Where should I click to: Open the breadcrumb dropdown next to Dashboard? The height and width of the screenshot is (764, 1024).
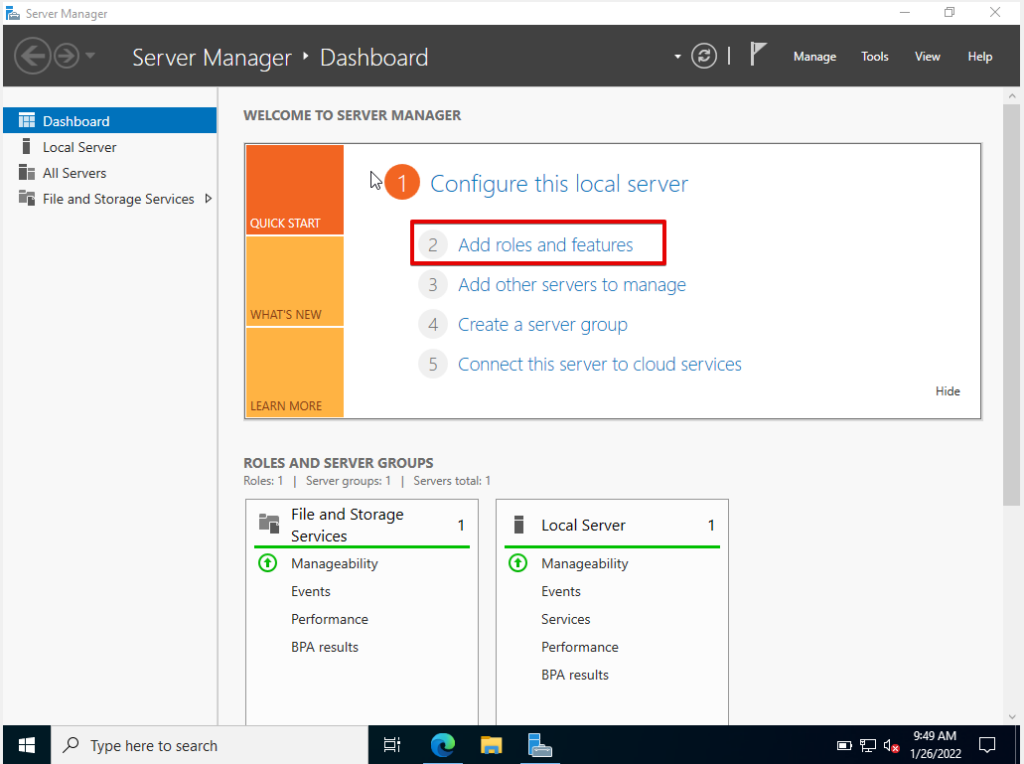[x=676, y=57]
